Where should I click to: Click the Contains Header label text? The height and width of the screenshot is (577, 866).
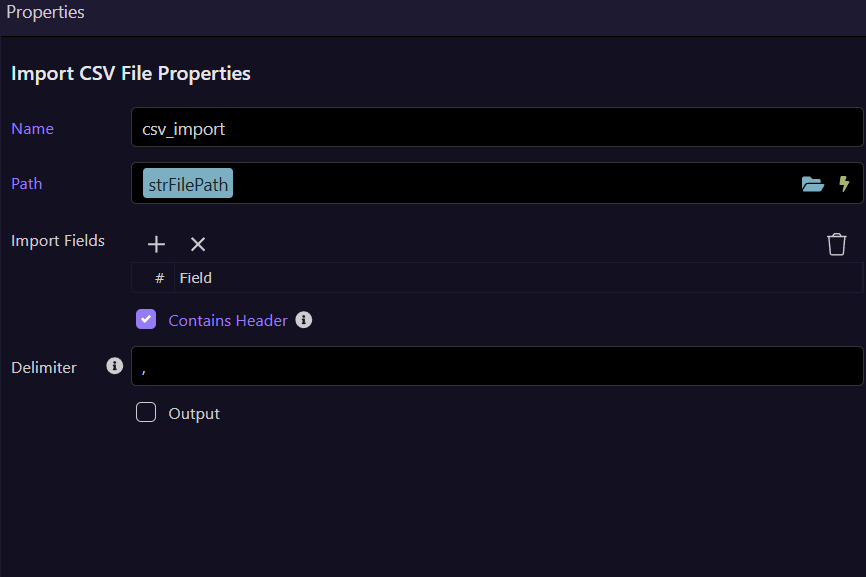click(228, 321)
